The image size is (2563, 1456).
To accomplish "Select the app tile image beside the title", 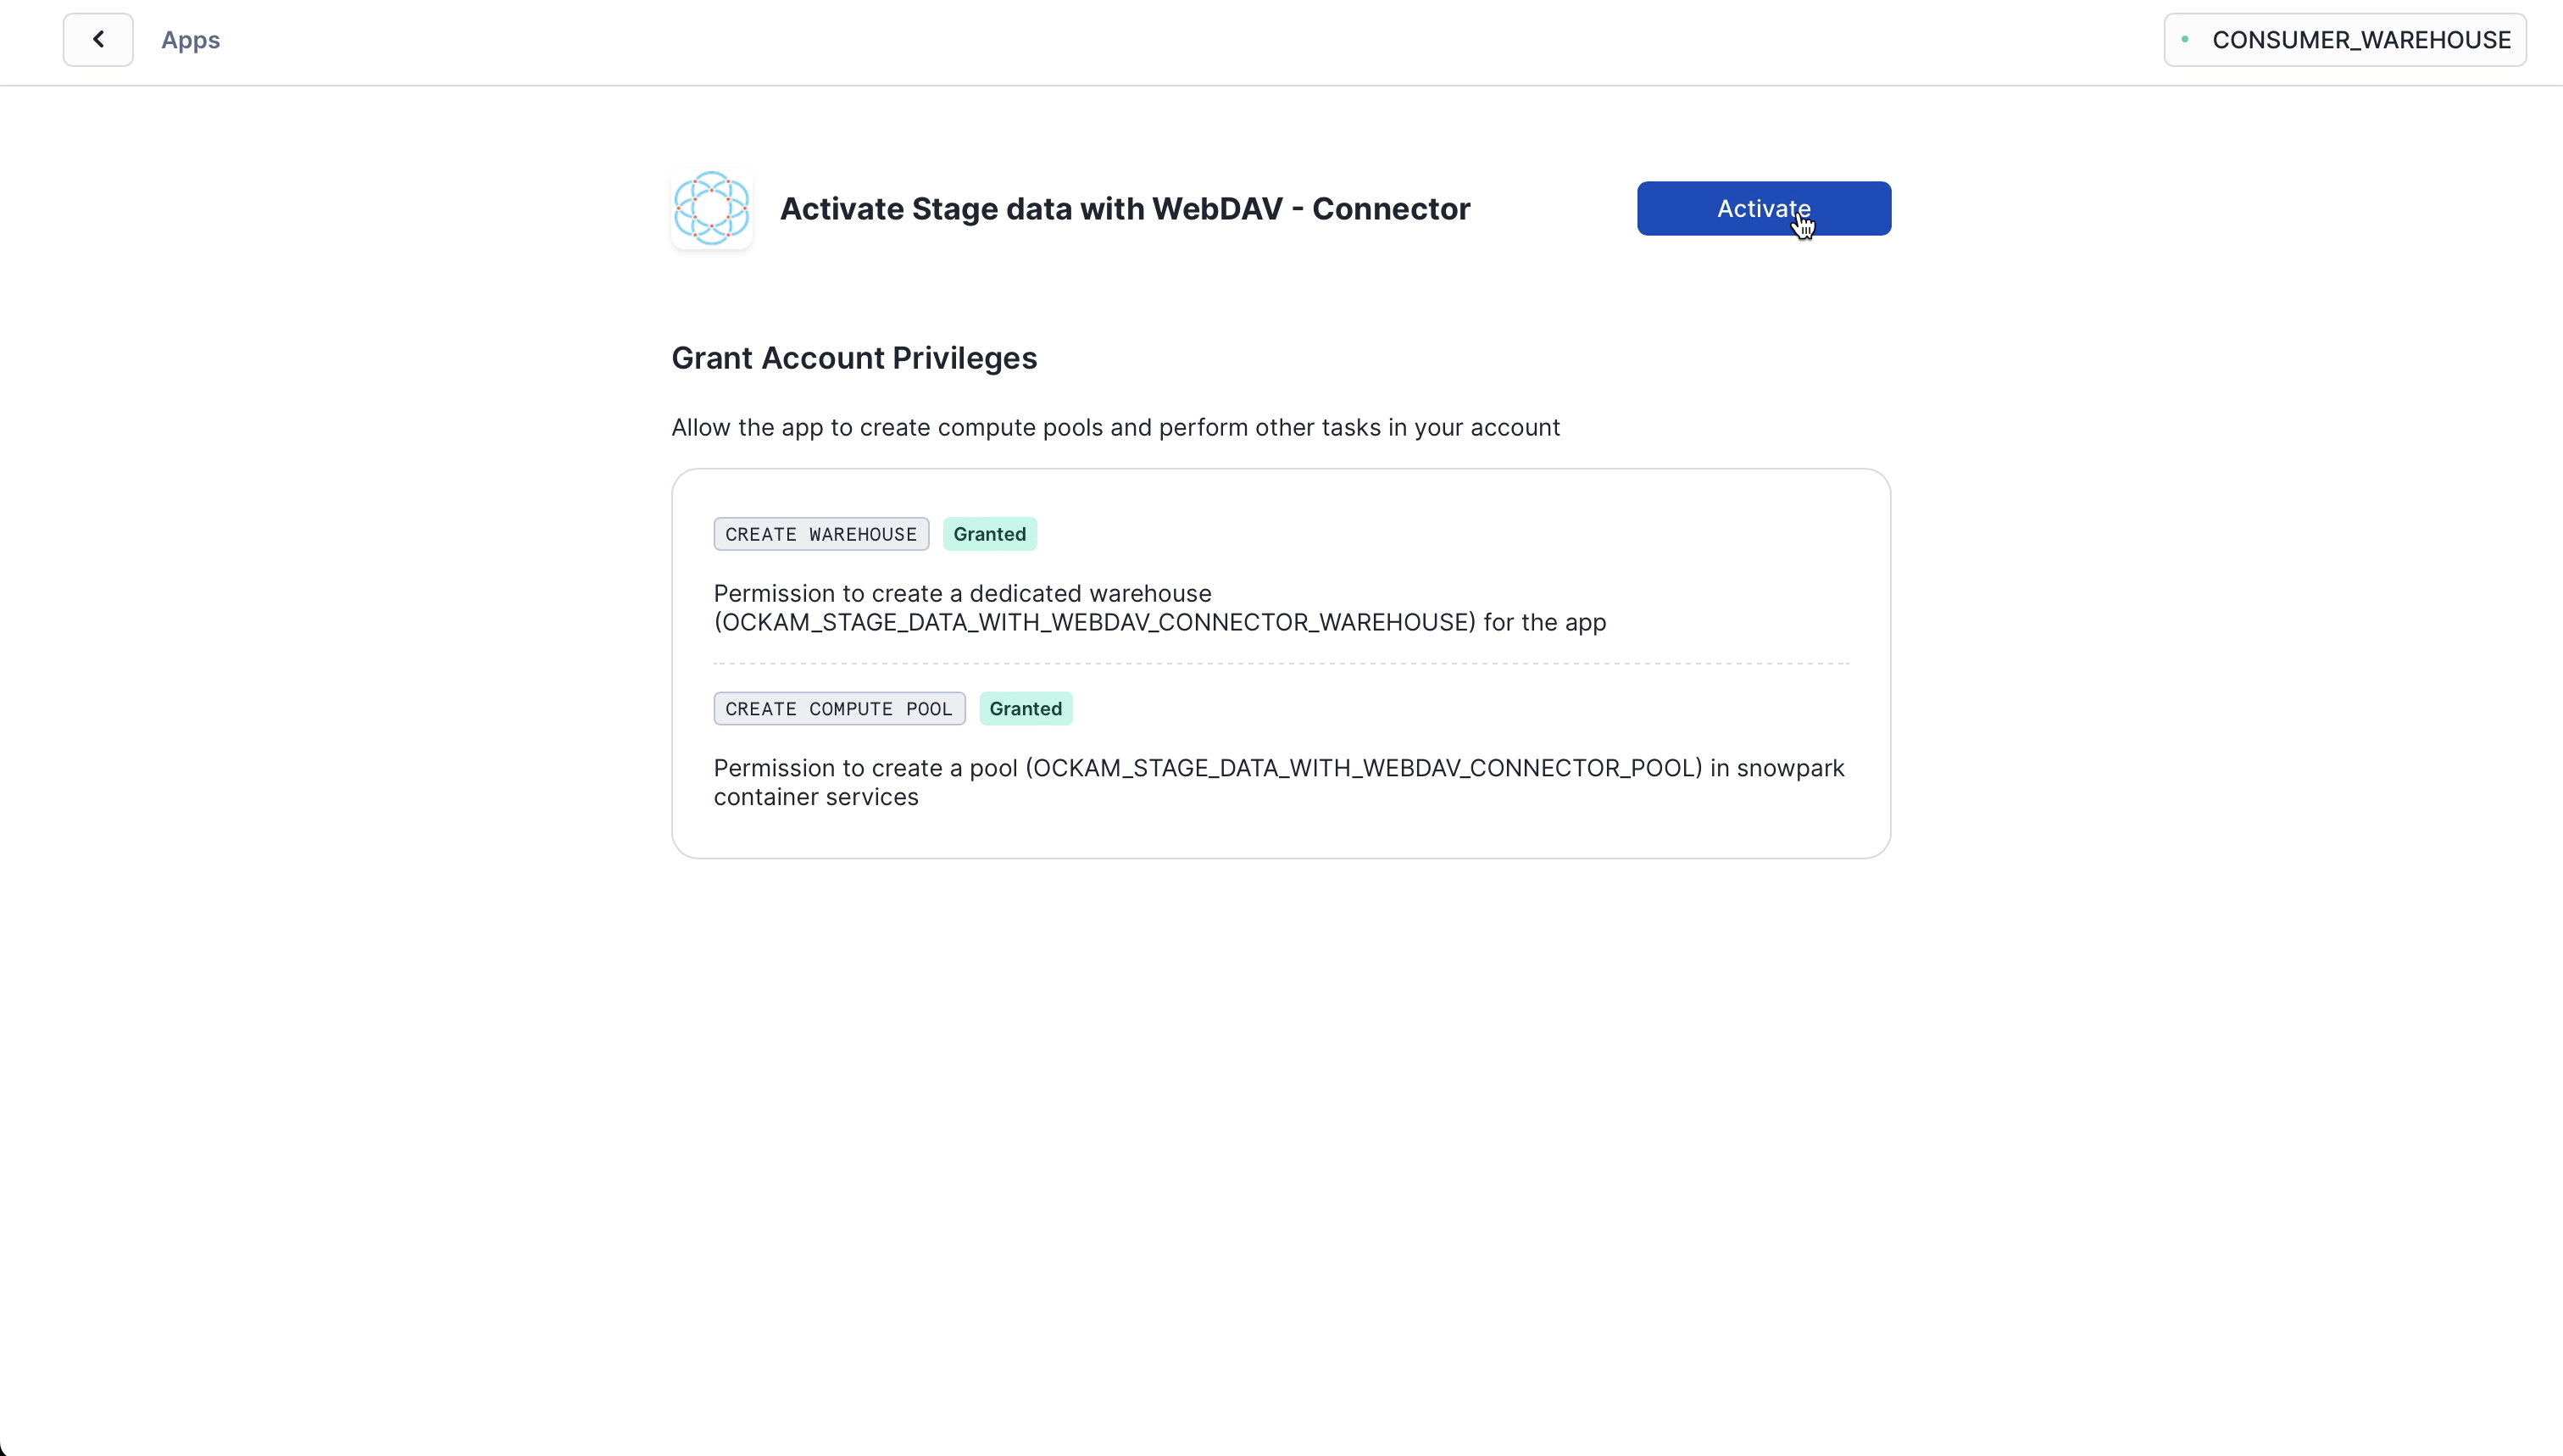I will [710, 208].
